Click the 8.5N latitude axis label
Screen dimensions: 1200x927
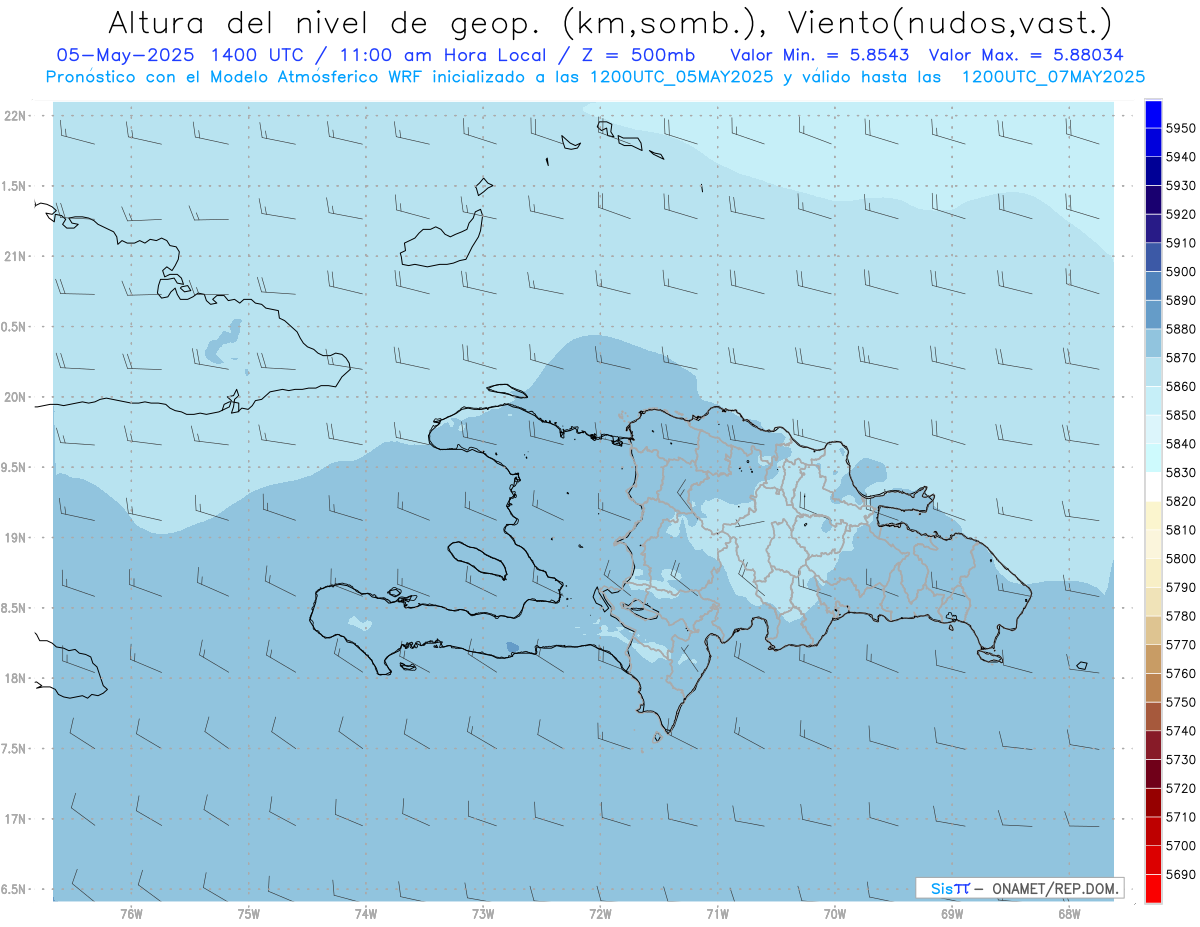point(15,608)
